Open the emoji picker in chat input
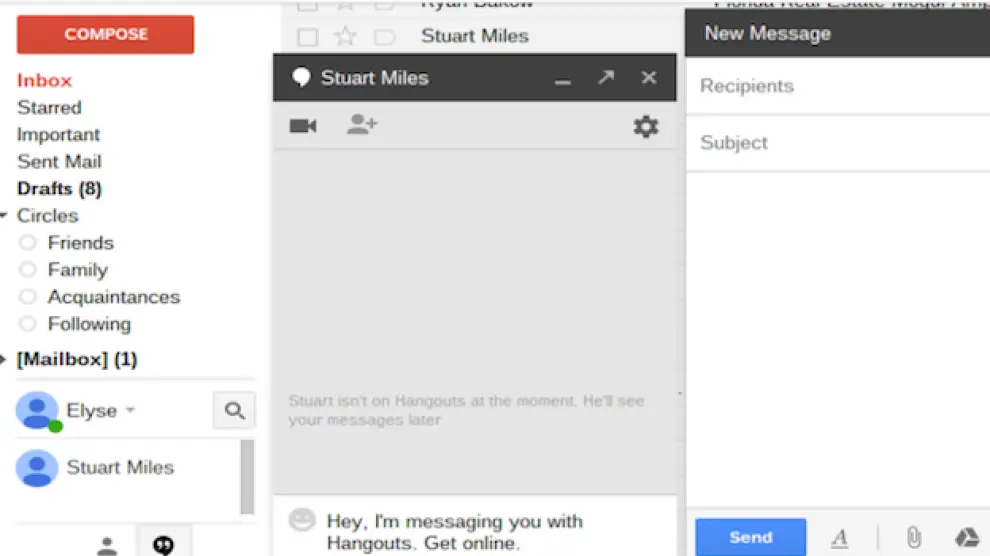This screenshot has width=990, height=556. (x=301, y=520)
